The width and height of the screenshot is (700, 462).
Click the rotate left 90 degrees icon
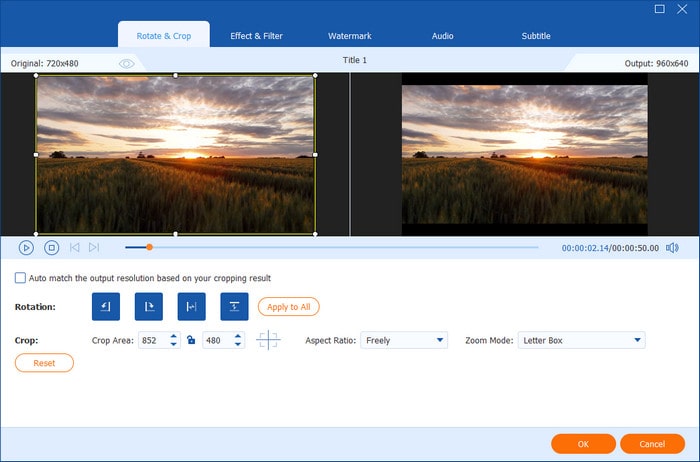pos(105,307)
